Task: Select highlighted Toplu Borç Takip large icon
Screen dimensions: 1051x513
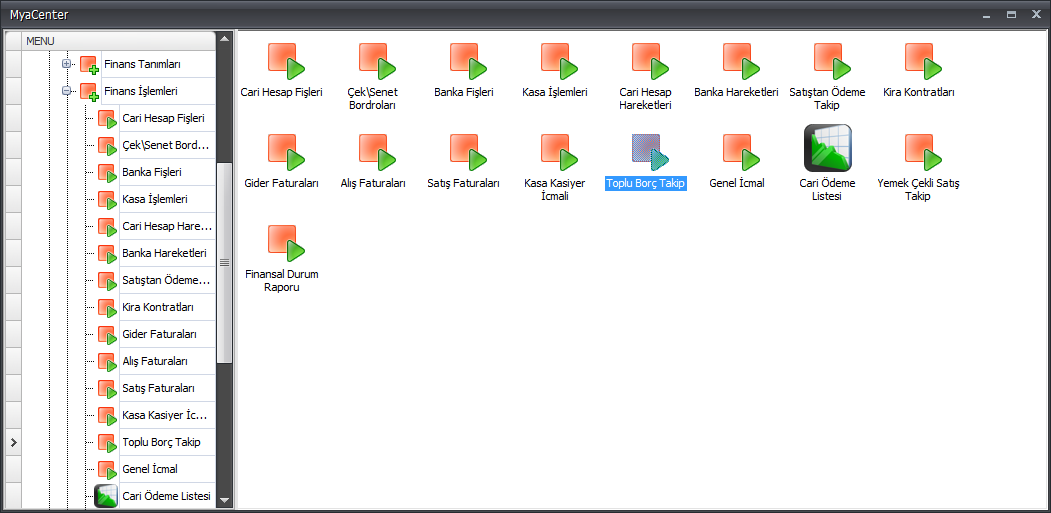Action: (x=651, y=152)
